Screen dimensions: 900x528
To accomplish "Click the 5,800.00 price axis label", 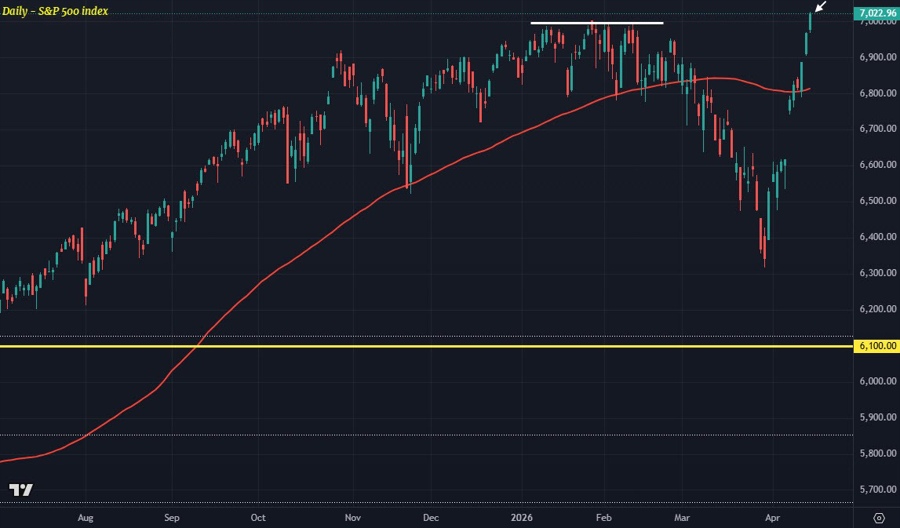I will [878, 453].
